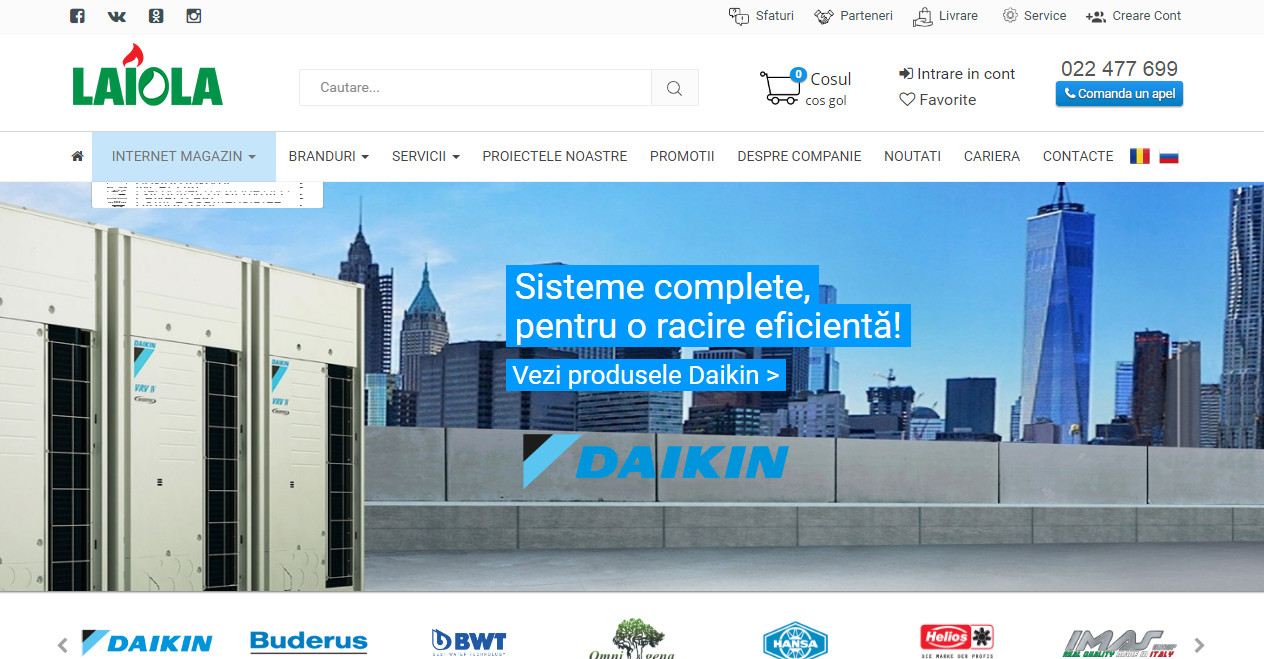Switch language using the Romanian flag
This screenshot has width=1264, height=659.
[1140, 156]
